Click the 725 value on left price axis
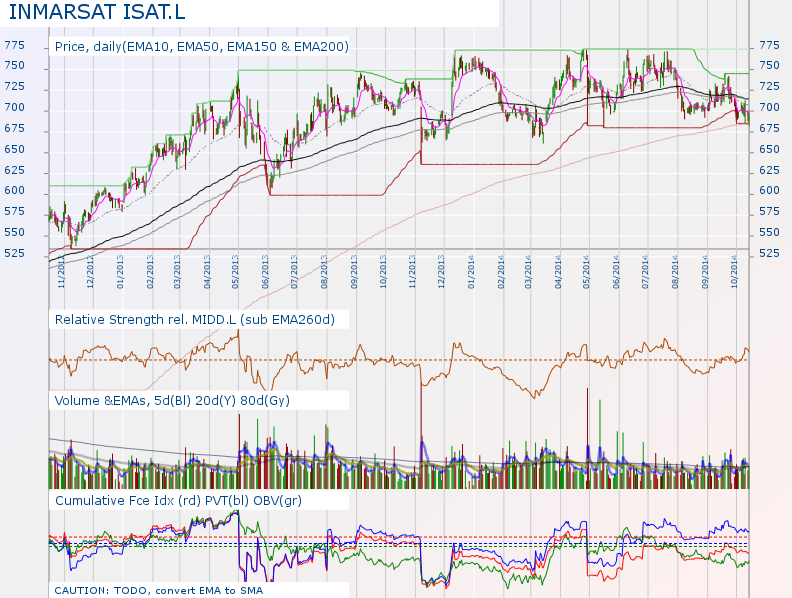792x598 pixels. 14,87
